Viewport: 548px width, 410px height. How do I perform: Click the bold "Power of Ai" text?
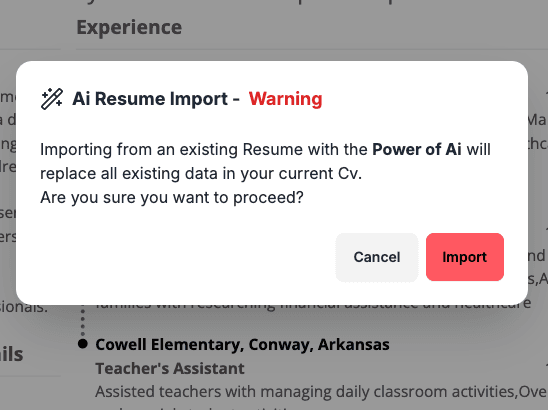pyautogui.click(x=417, y=149)
